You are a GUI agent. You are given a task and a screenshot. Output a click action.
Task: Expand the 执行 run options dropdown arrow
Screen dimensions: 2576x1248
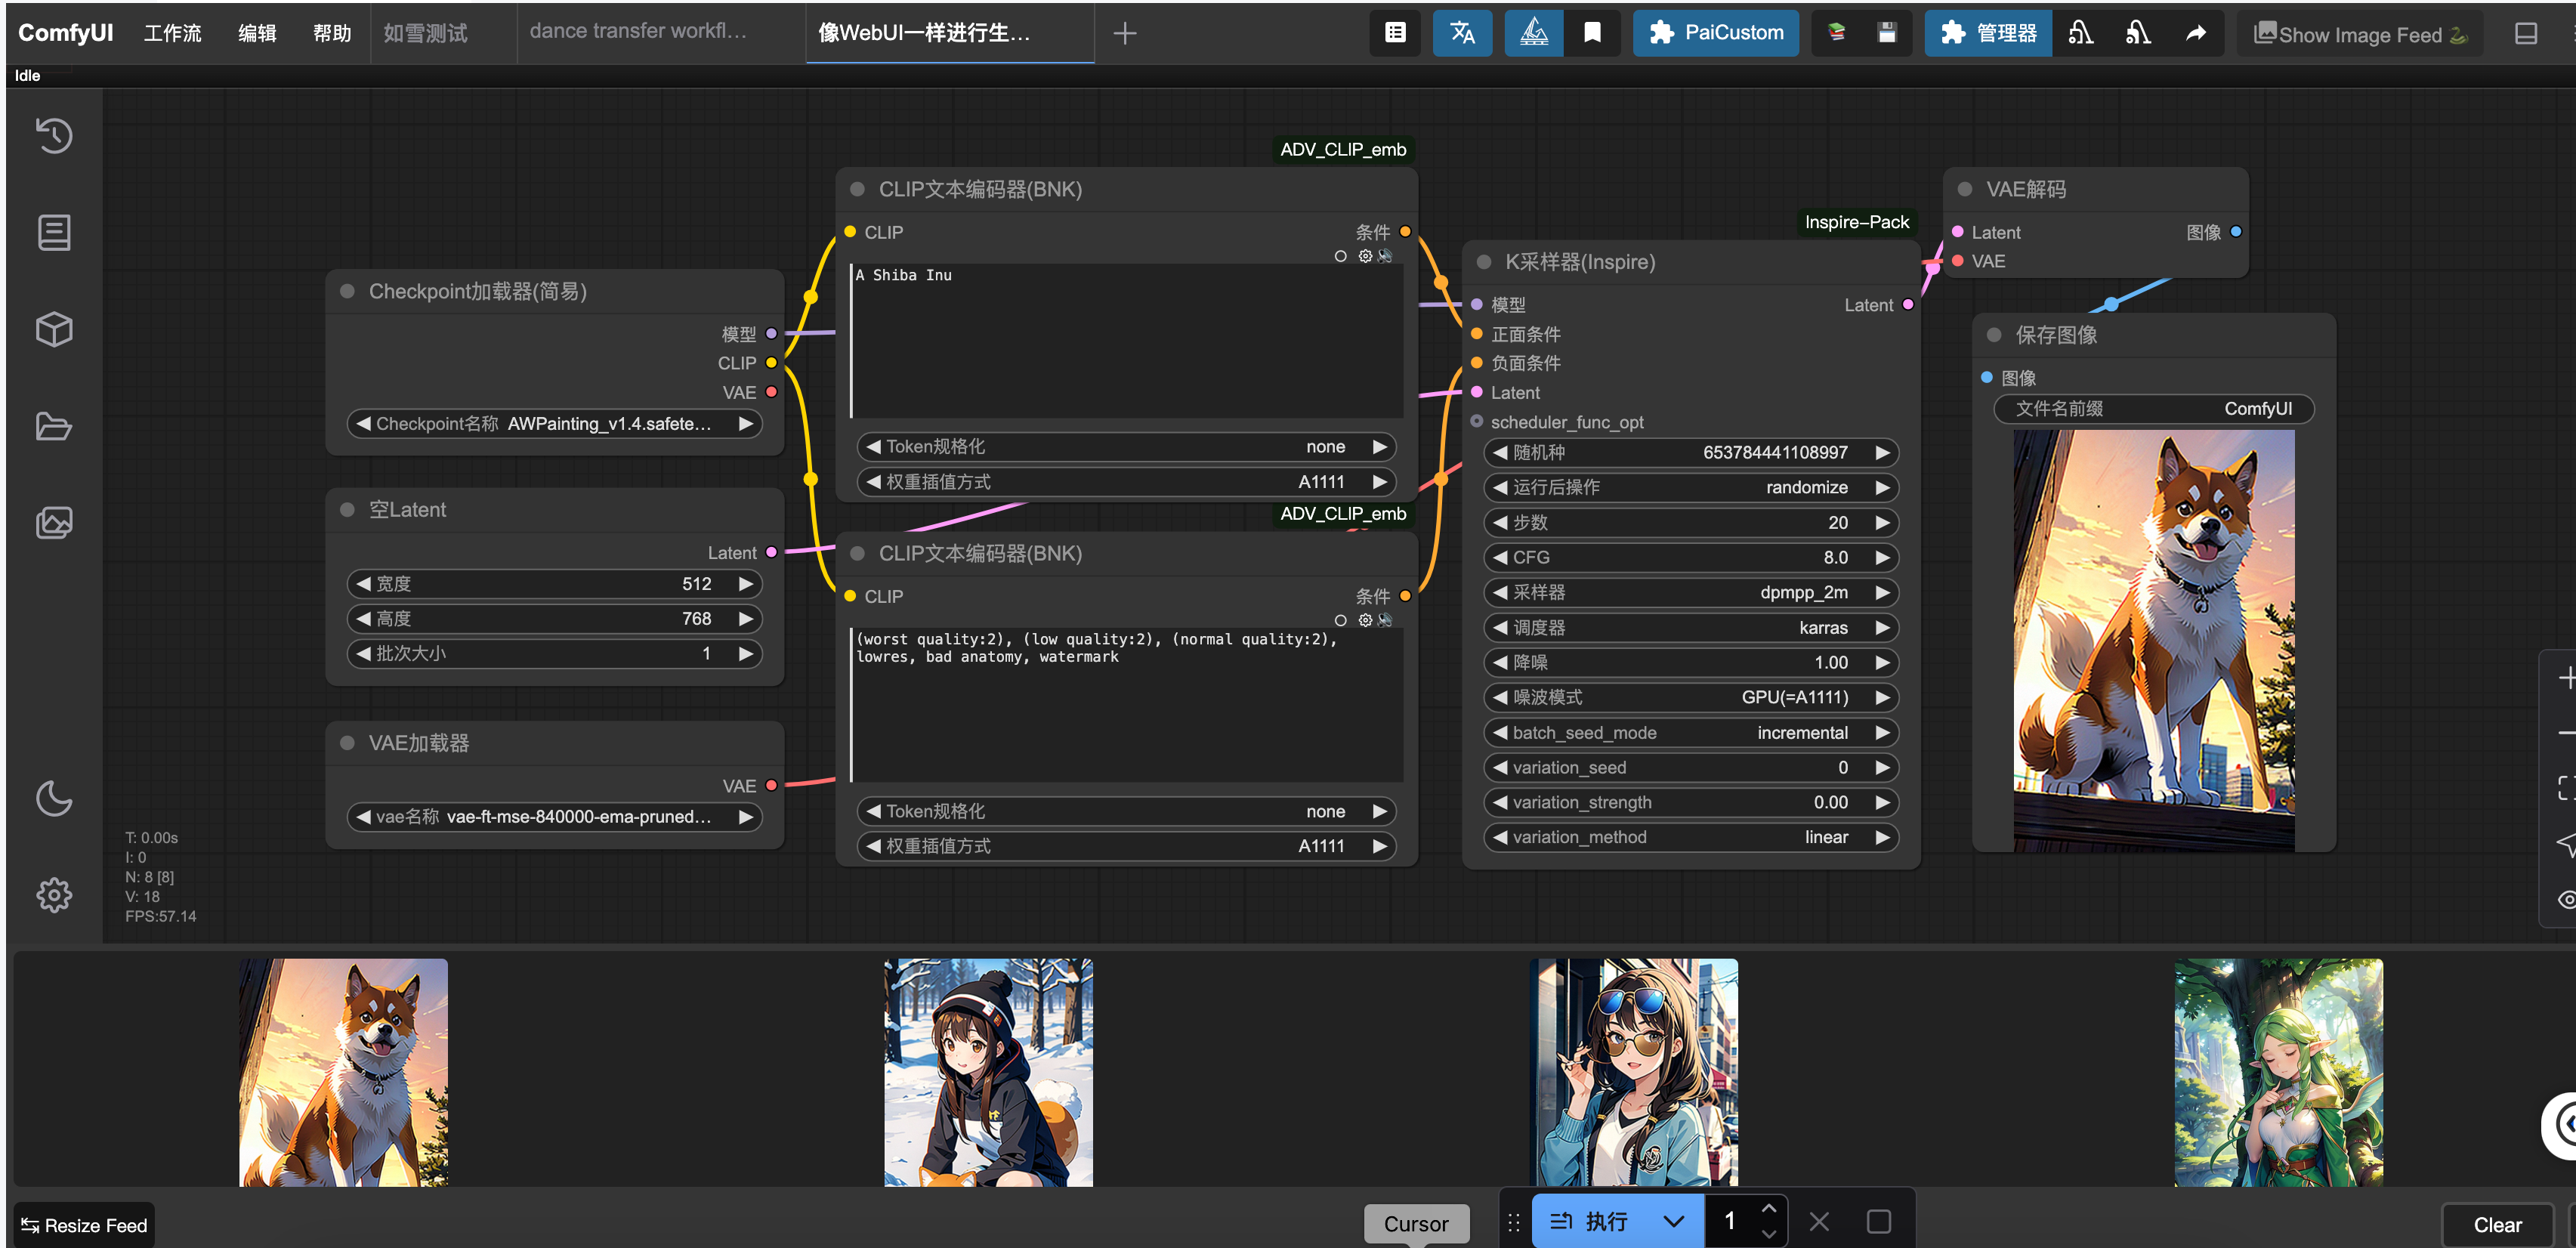click(x=1674, y=1221)
